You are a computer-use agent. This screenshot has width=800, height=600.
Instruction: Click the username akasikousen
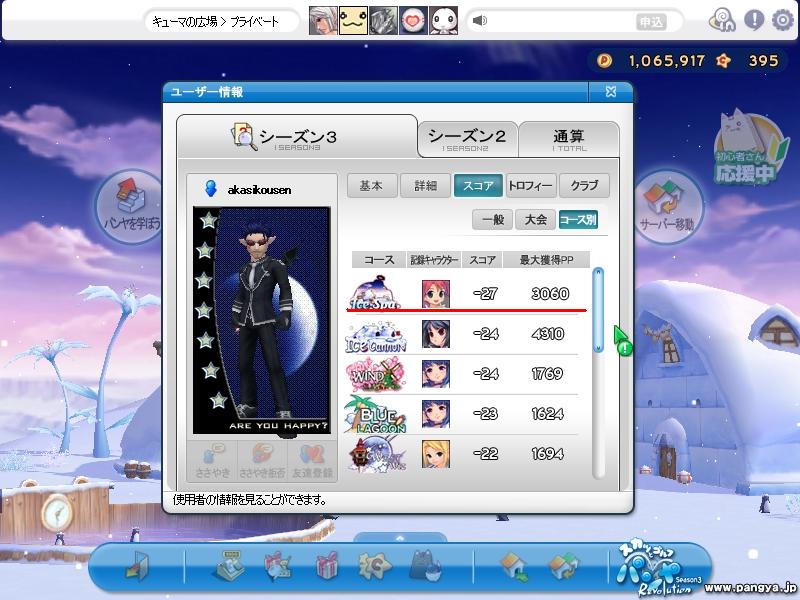(x=259, y=190)
